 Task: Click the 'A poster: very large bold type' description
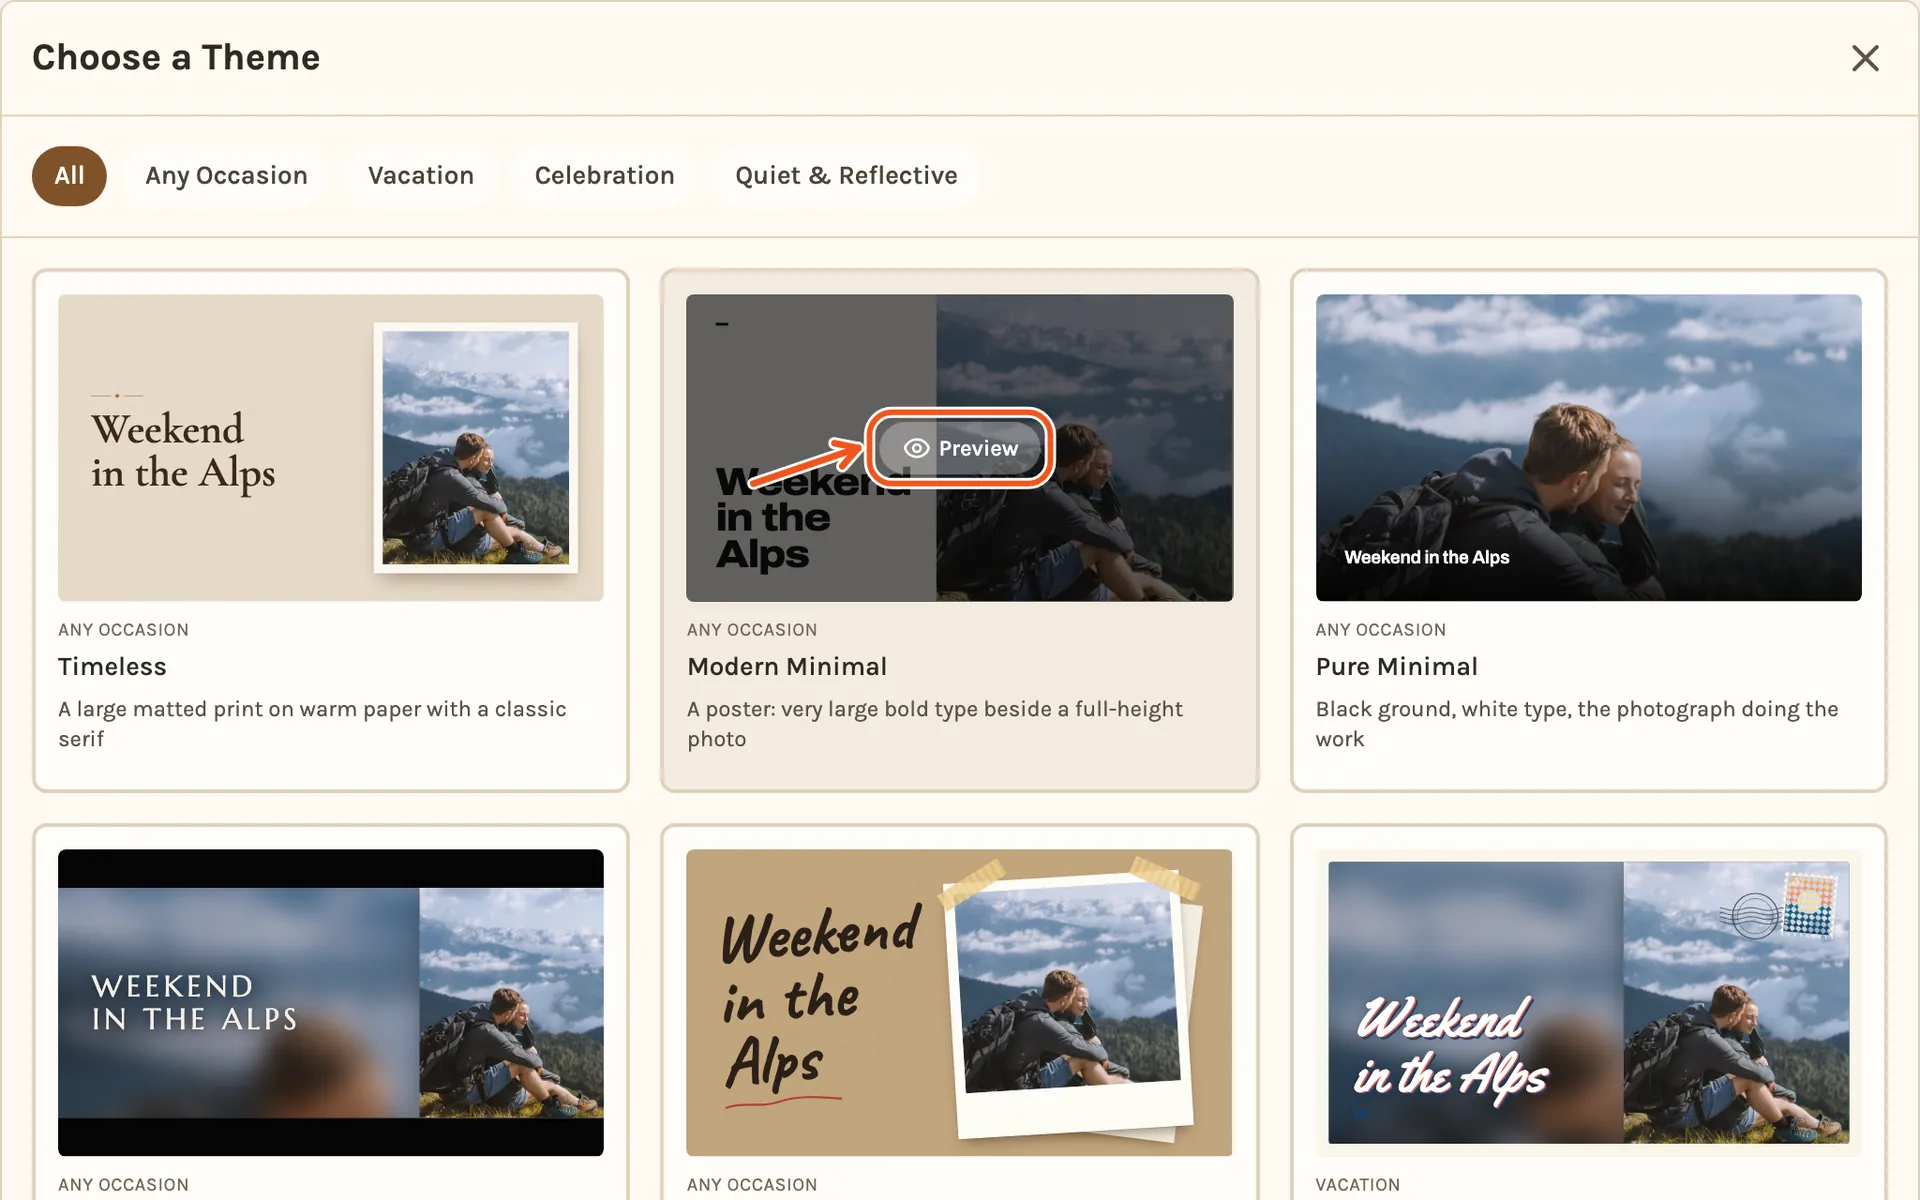935,724
